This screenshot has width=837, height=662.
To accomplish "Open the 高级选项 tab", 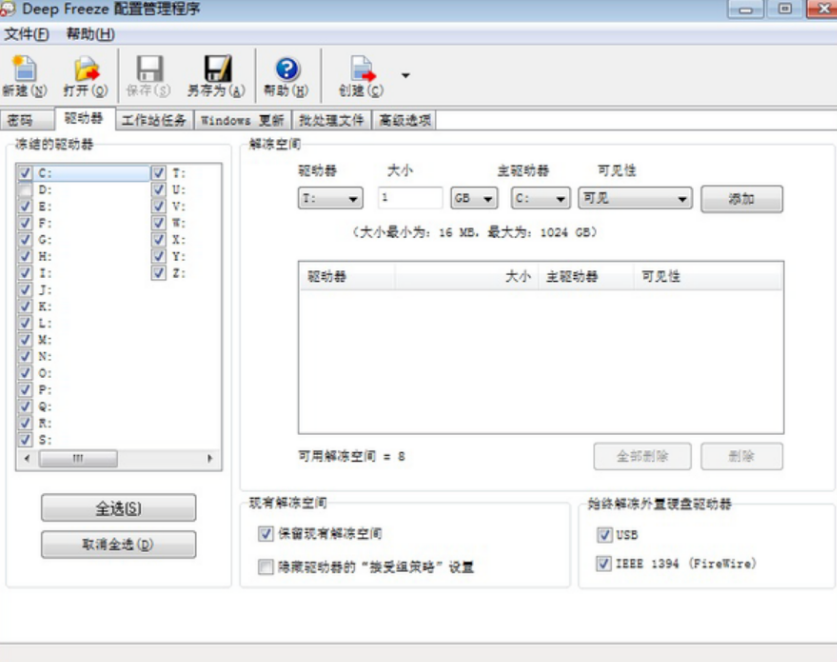I will pyautogui.click(x=405, y=120).
